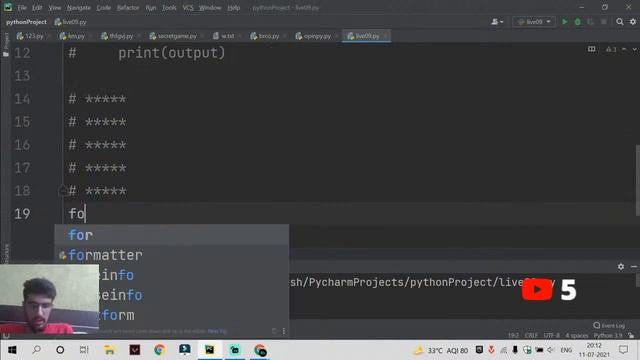Change file encoding UTF-8 in status bar

coord(551,336)
